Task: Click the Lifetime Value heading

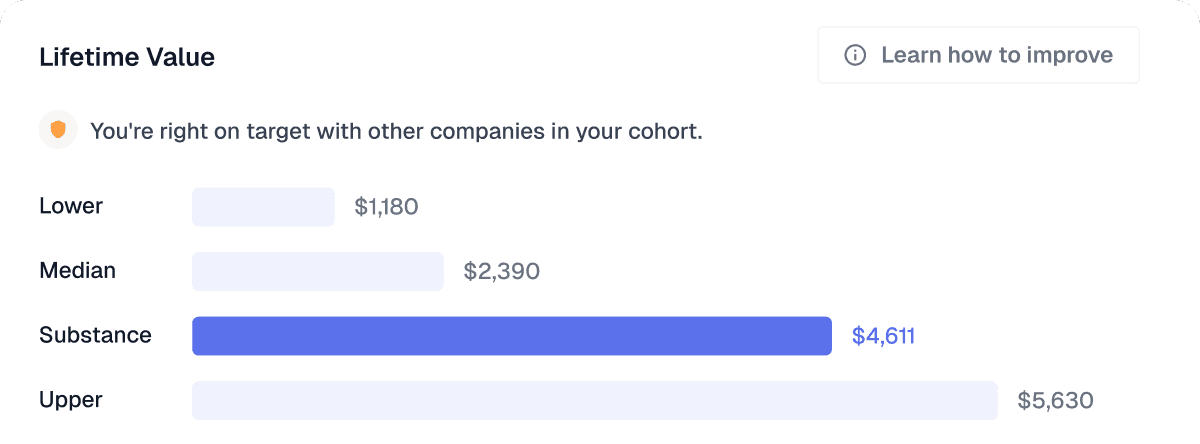Action: click(127, 57)
